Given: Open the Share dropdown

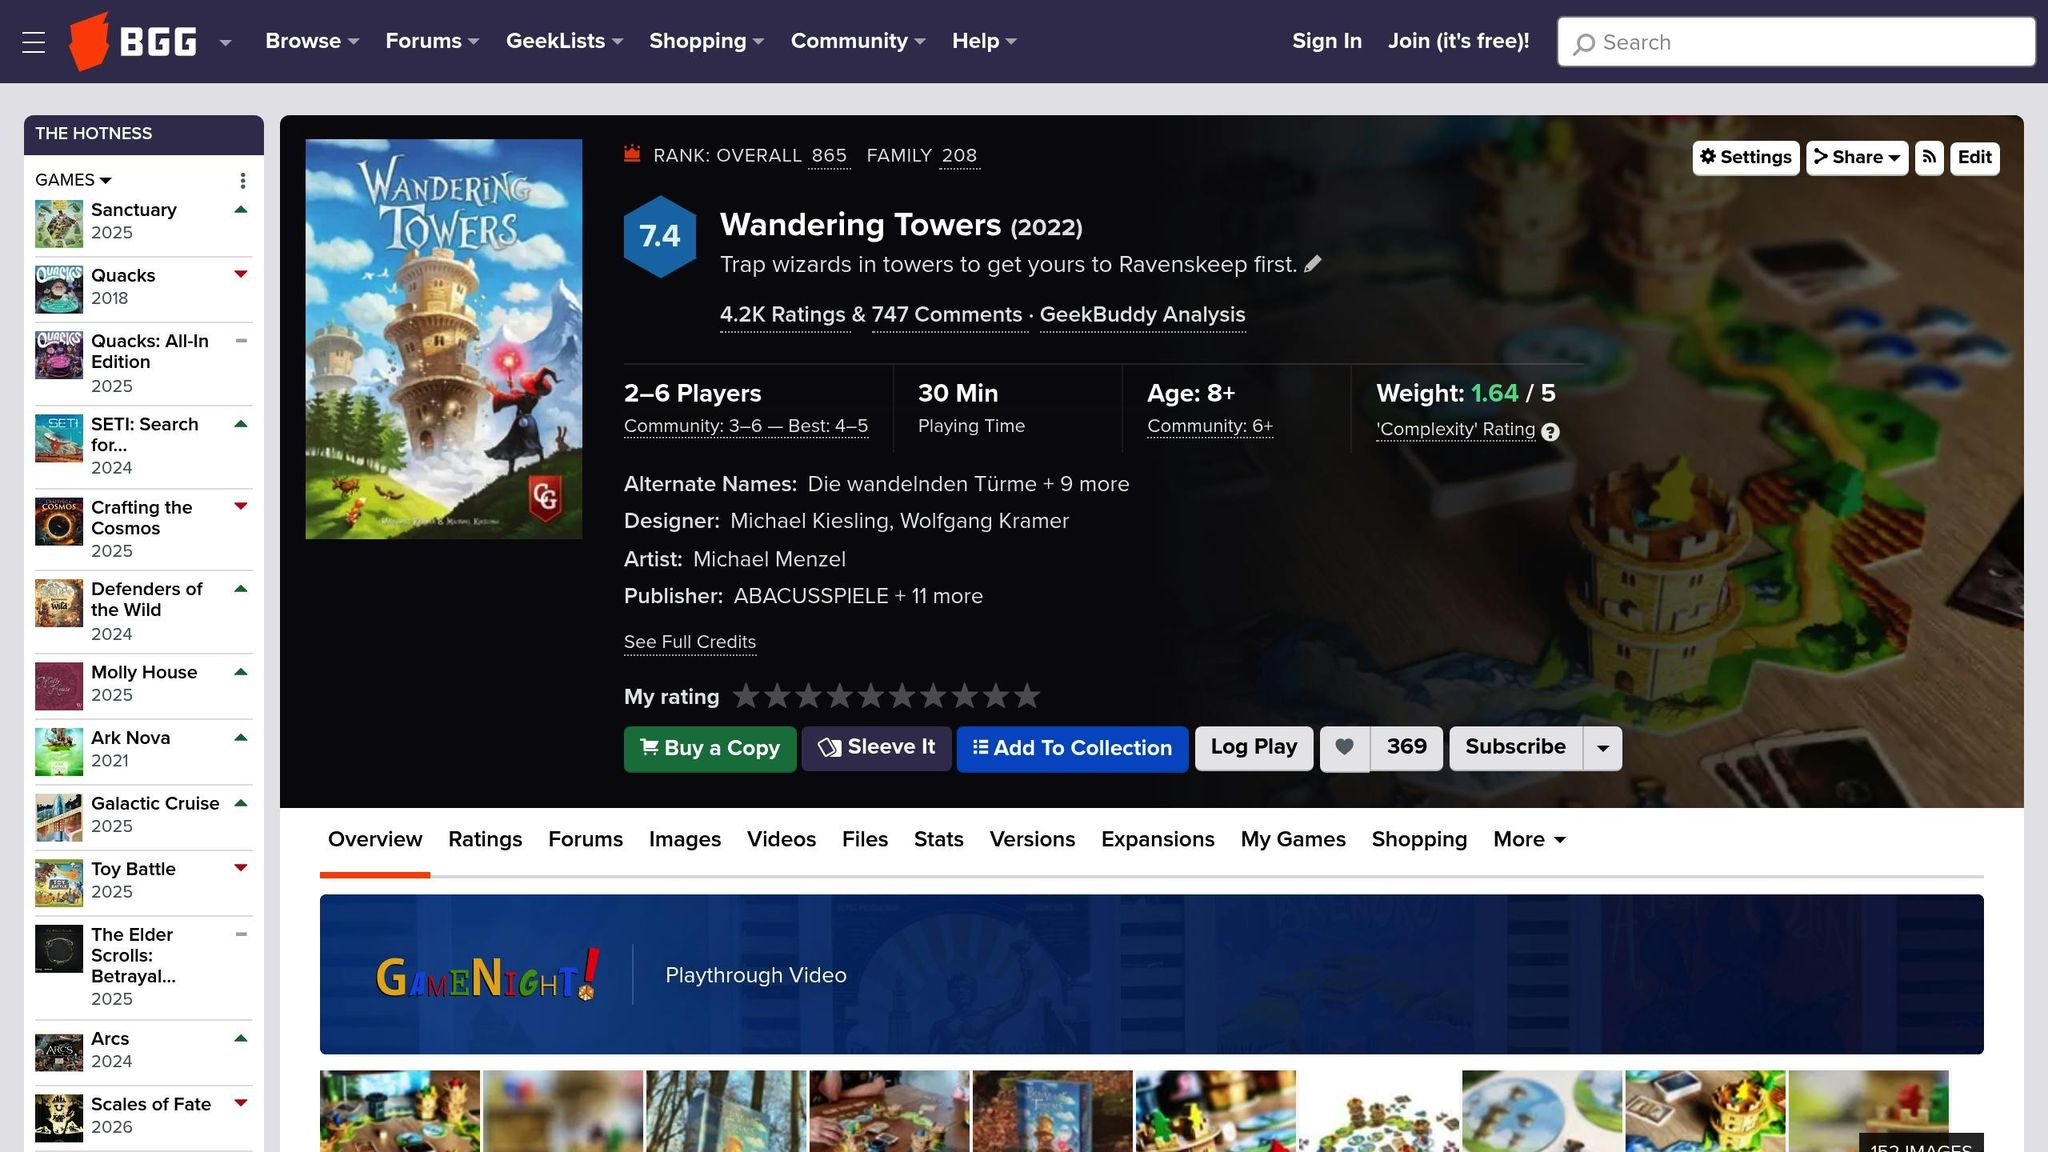Looking at the screenshot, I should [1857, 157].
